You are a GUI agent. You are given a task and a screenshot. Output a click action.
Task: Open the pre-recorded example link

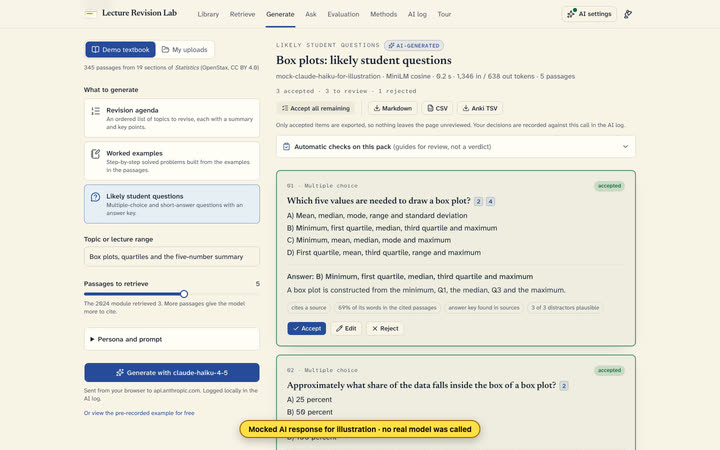[139, 413]
